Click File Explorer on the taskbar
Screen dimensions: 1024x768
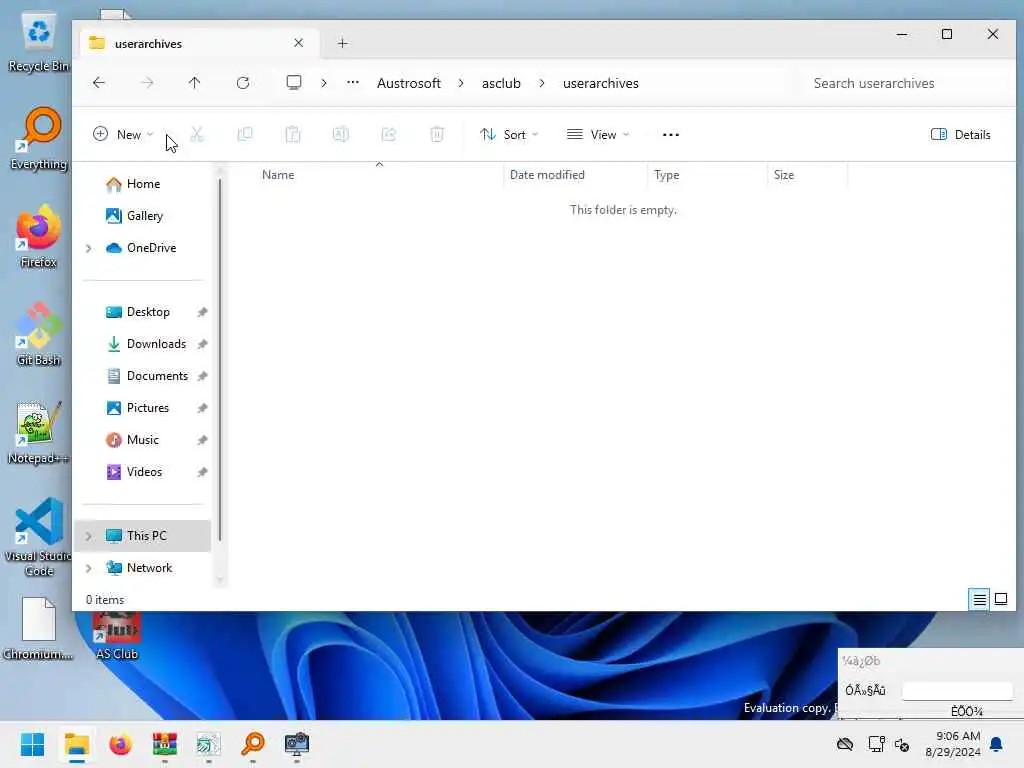(x=76, y=744)
